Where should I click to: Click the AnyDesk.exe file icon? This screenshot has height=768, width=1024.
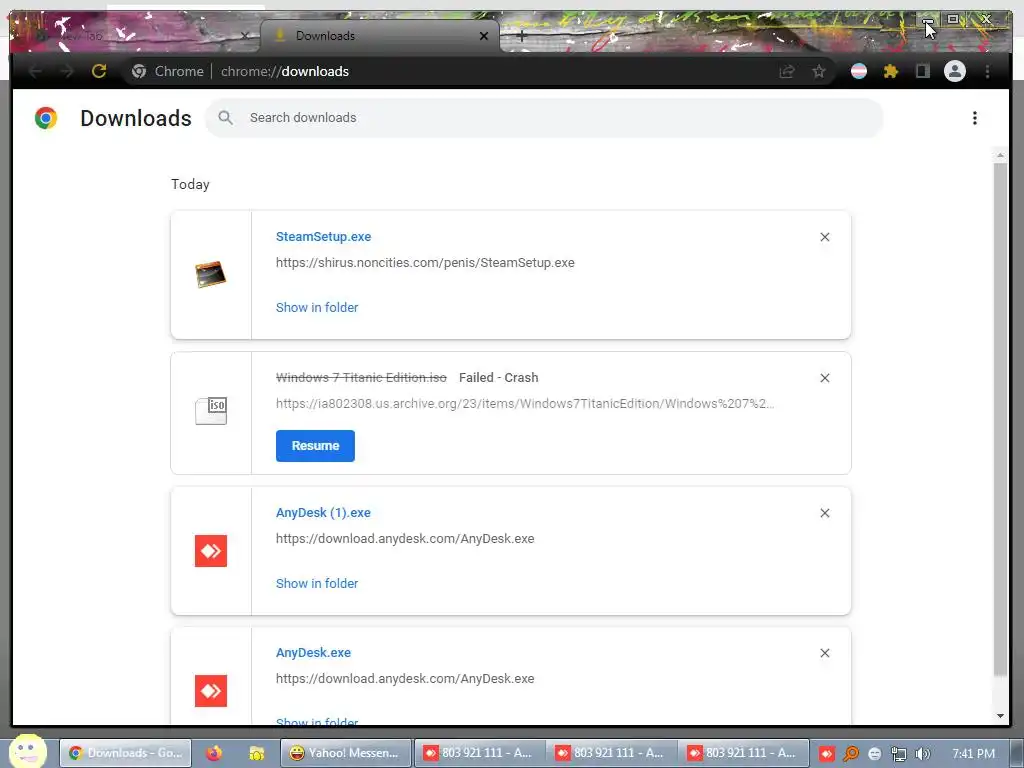tap(211, 691)
